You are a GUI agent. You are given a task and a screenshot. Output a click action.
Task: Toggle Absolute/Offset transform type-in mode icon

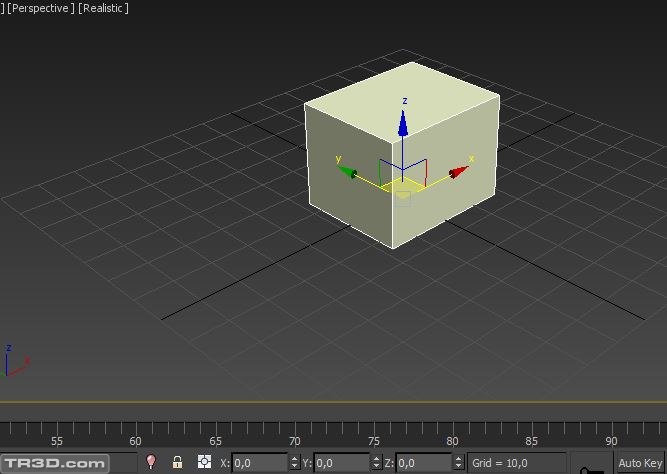pyautogui.click(x=204, y=462)
